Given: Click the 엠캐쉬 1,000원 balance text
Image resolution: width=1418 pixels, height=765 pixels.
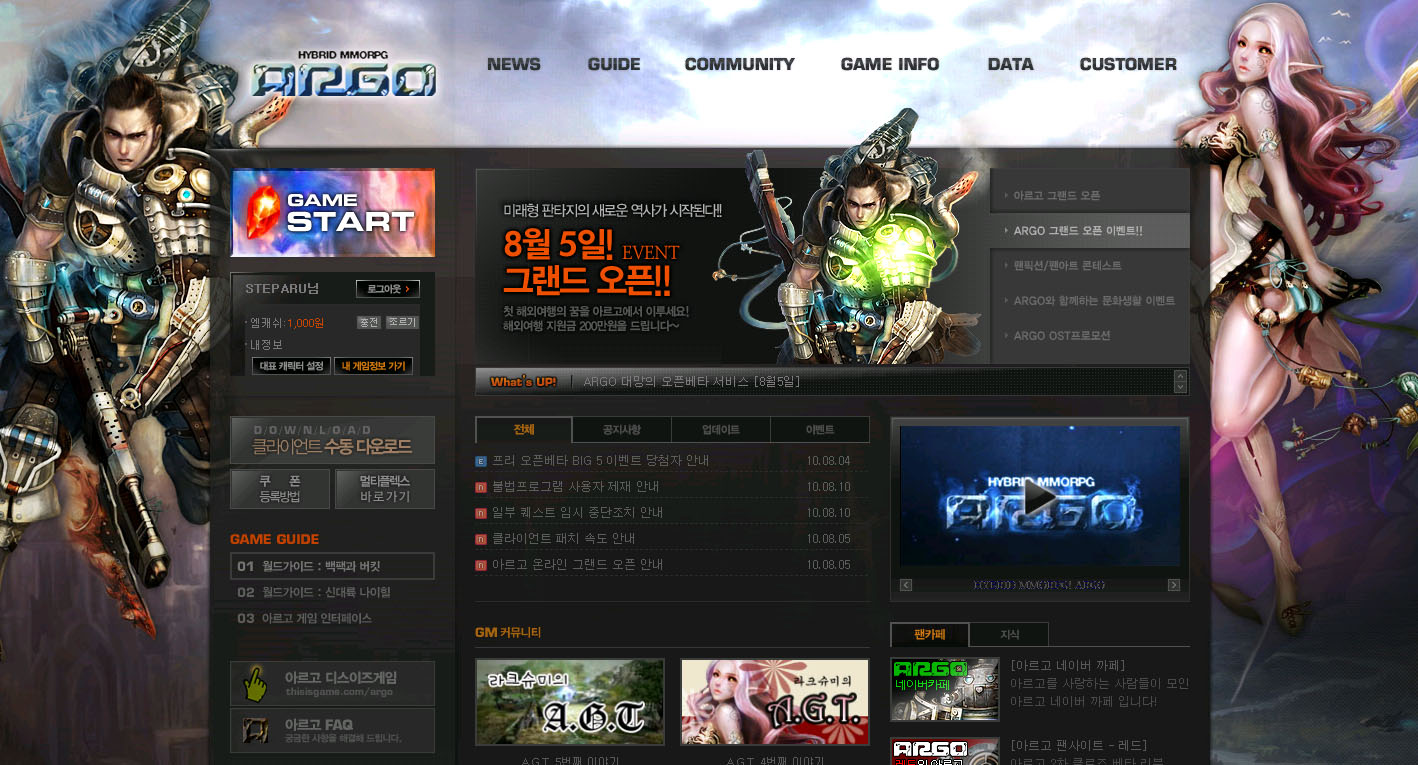Looking at the screenshot, I should pyautogui.click(x=287, y=323).
